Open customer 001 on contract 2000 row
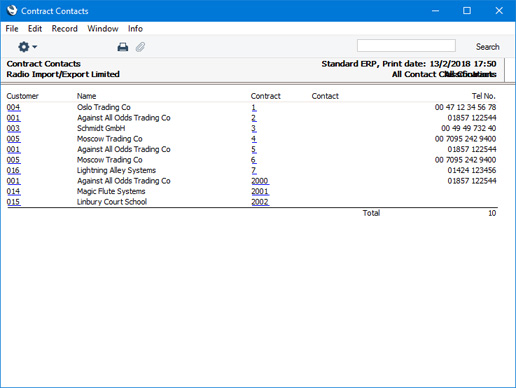Screen dimensions: 516x388 pyautogui.click(x=13, y=181)
